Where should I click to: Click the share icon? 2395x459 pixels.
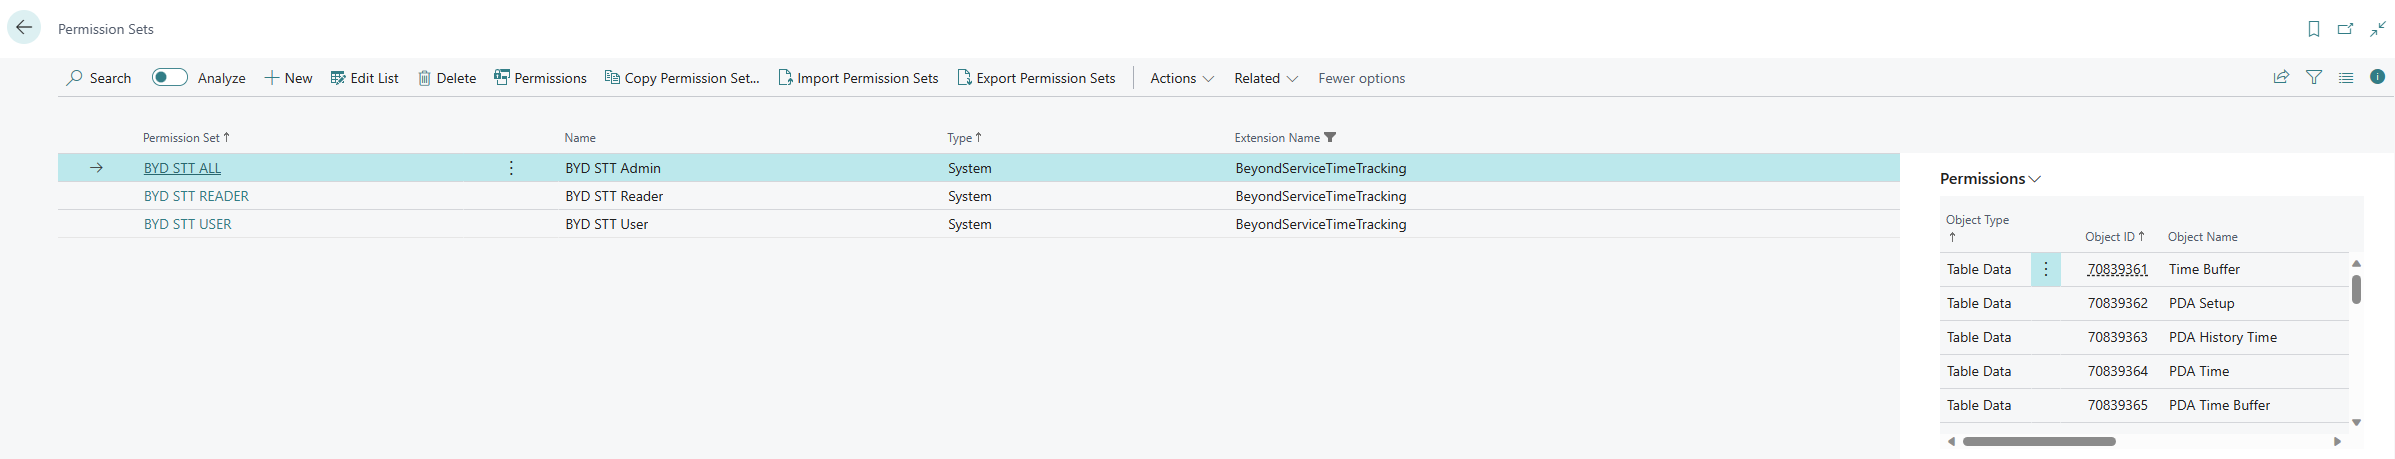click(x=2281, y=77)
